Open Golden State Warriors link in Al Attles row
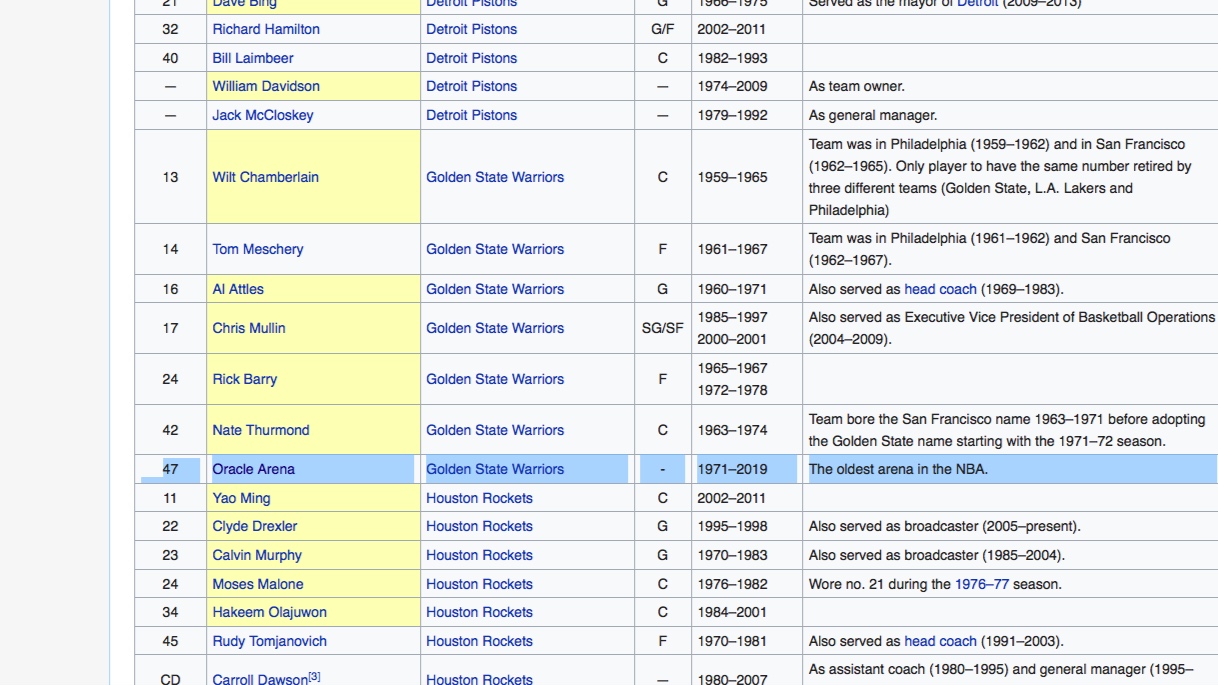Screen dimensions: 1218x685 click(x=495, y=289)
